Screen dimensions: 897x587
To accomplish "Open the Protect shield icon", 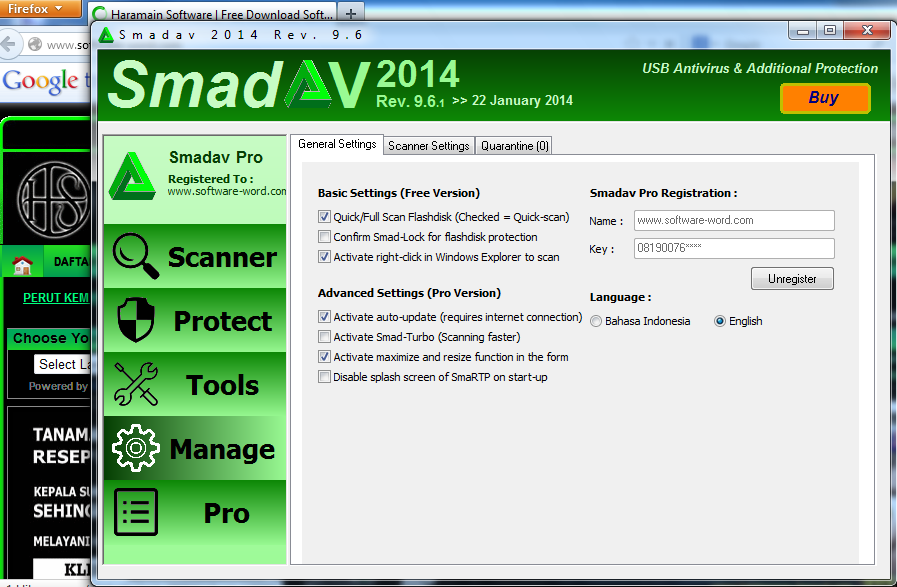I will coord(136,320).
